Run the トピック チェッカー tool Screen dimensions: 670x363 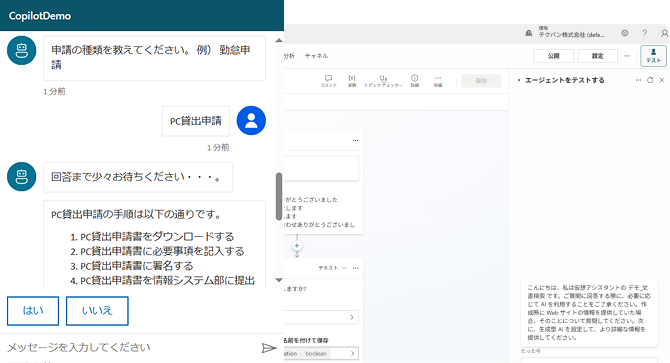[x=383, y=81]
